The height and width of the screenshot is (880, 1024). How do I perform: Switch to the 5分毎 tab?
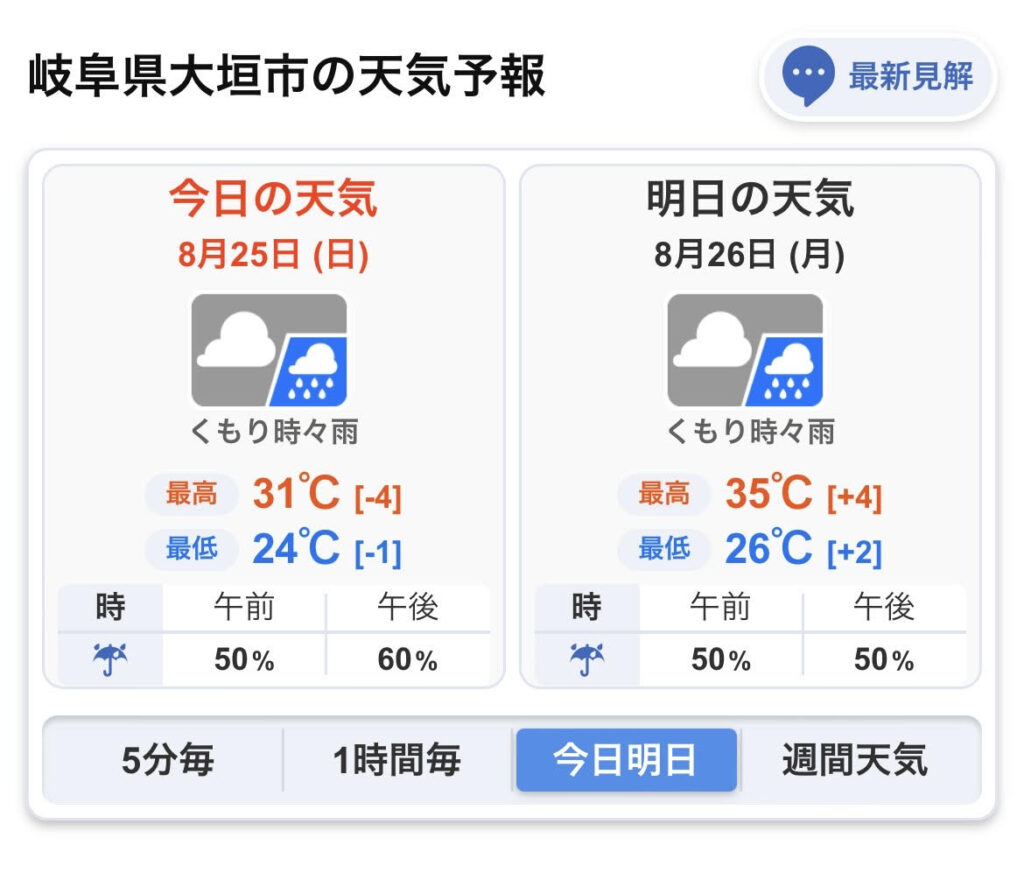(167, 760)
